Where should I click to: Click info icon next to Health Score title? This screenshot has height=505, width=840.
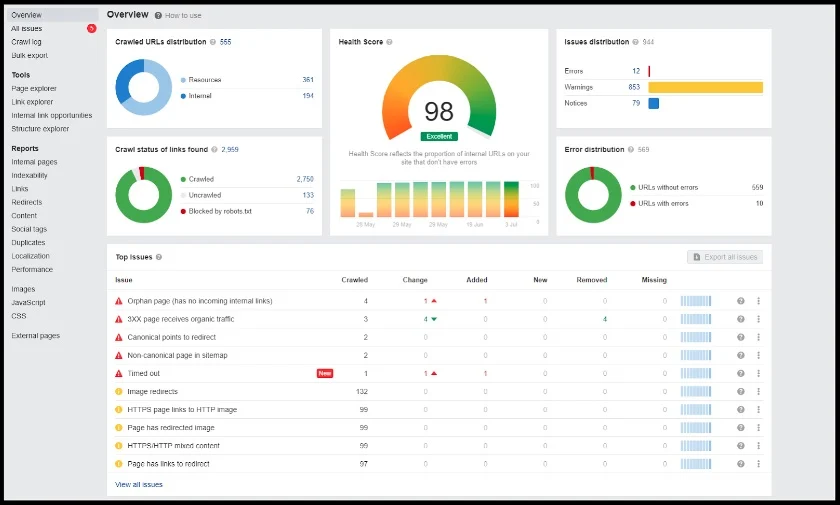click(389, 42)
